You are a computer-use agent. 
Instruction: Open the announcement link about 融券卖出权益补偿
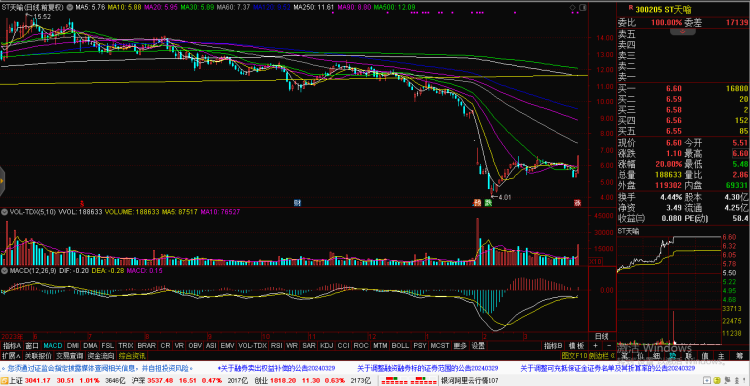pos(277,368)
